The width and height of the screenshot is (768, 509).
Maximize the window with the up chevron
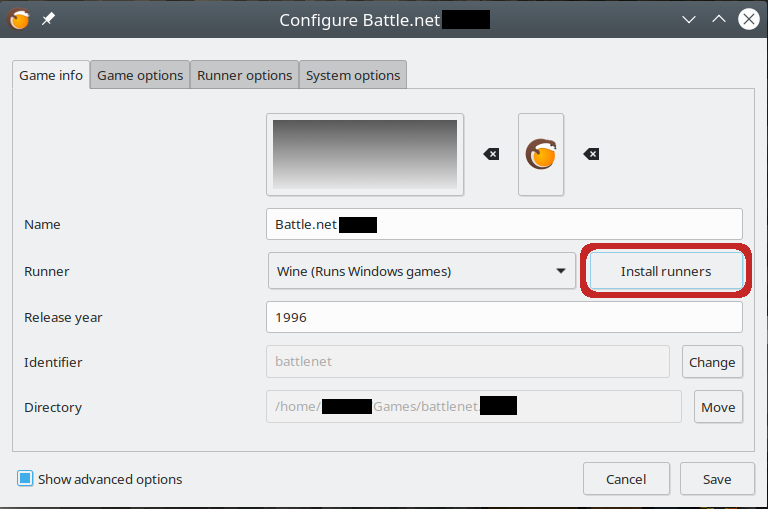[719, 20]
